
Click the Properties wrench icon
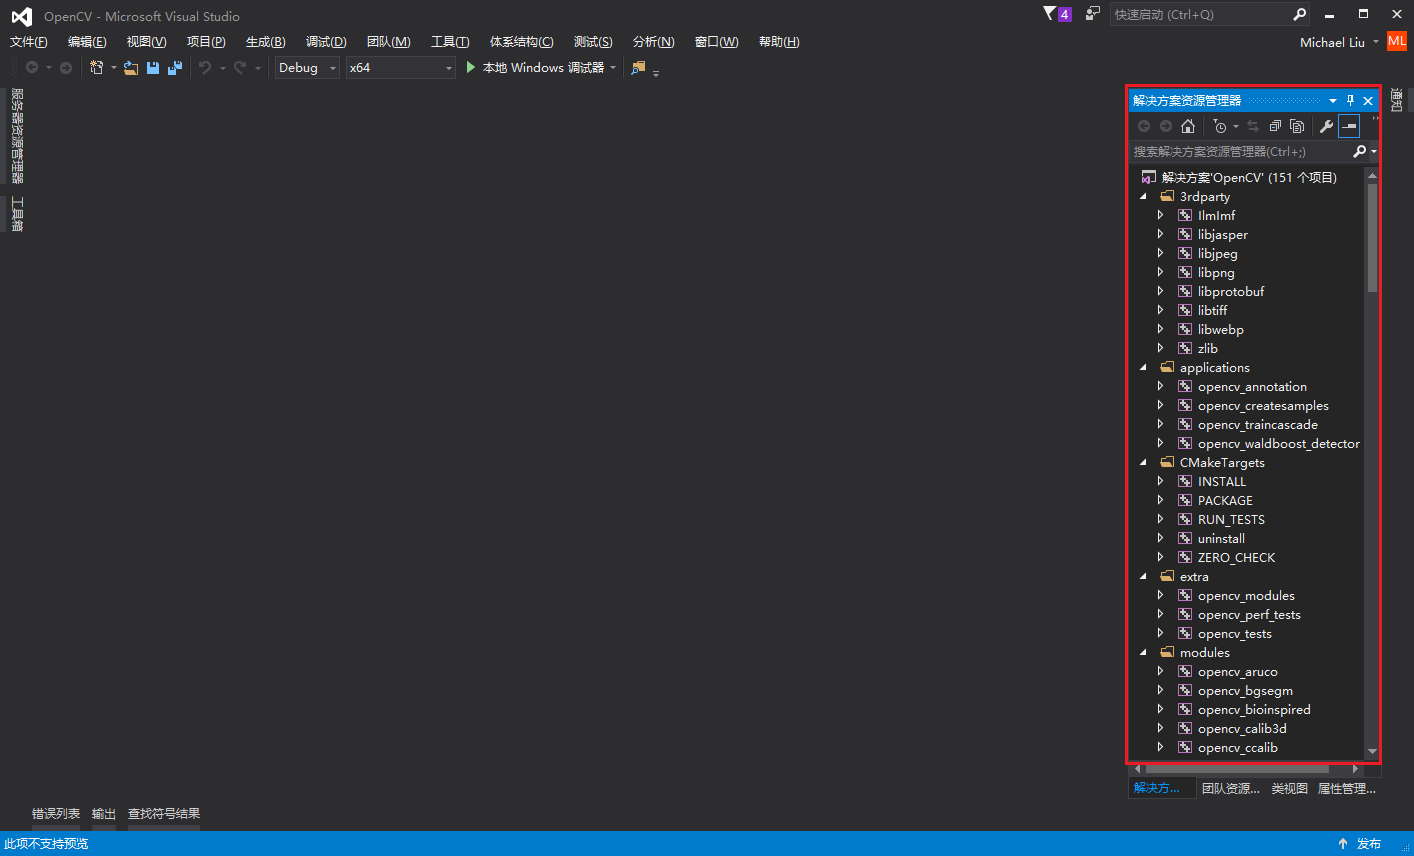(1326, 126)
